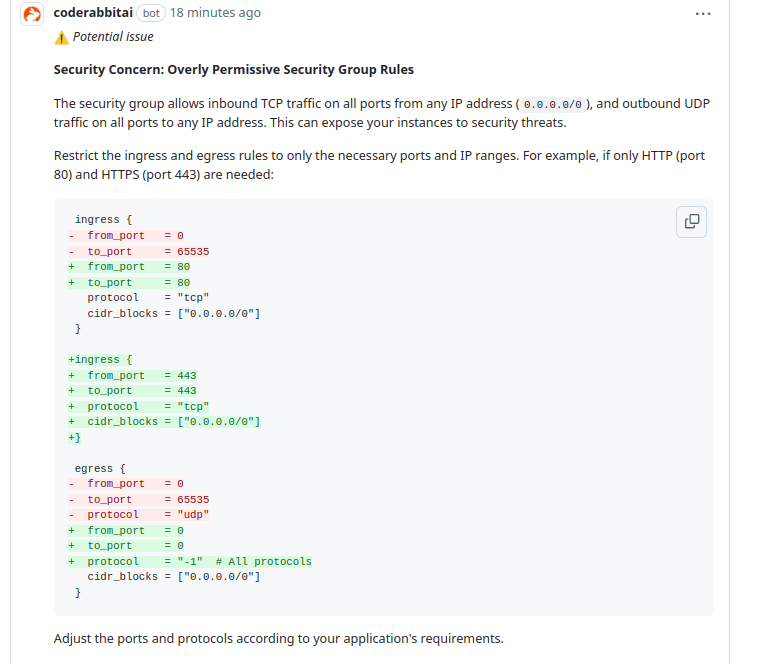Click the "18 minutes ago" timestamp
The height and width of the screenshot is (664, 757).
(x=215, y=13)
